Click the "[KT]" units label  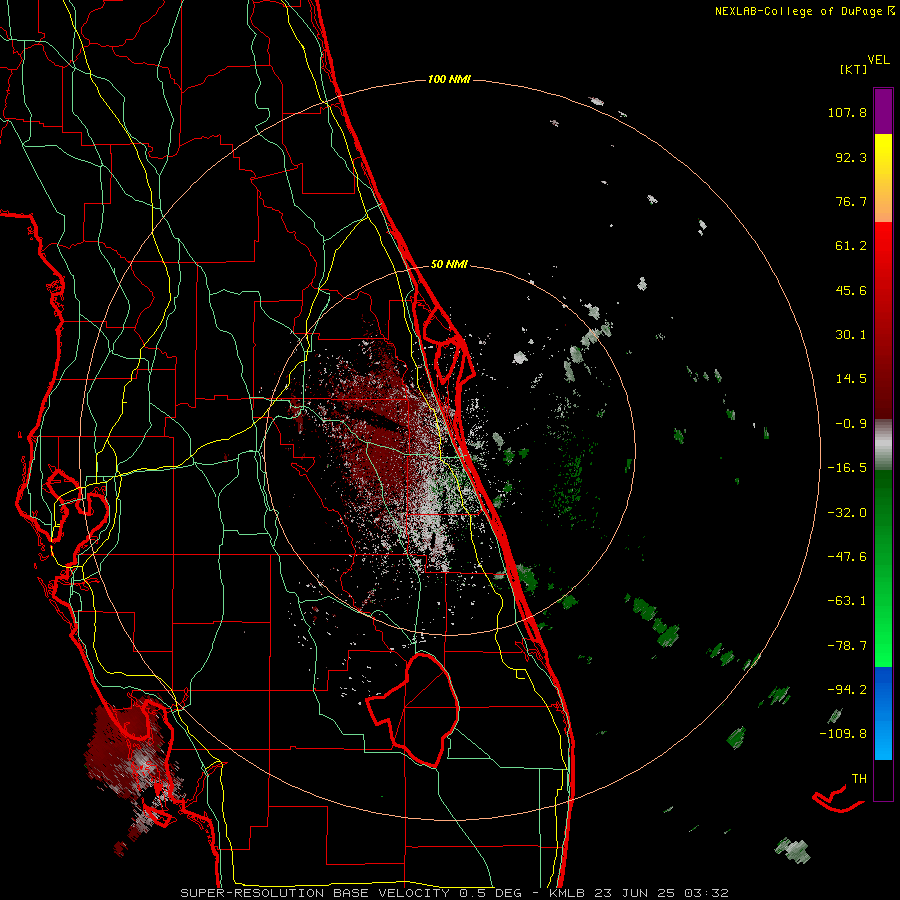854,69
